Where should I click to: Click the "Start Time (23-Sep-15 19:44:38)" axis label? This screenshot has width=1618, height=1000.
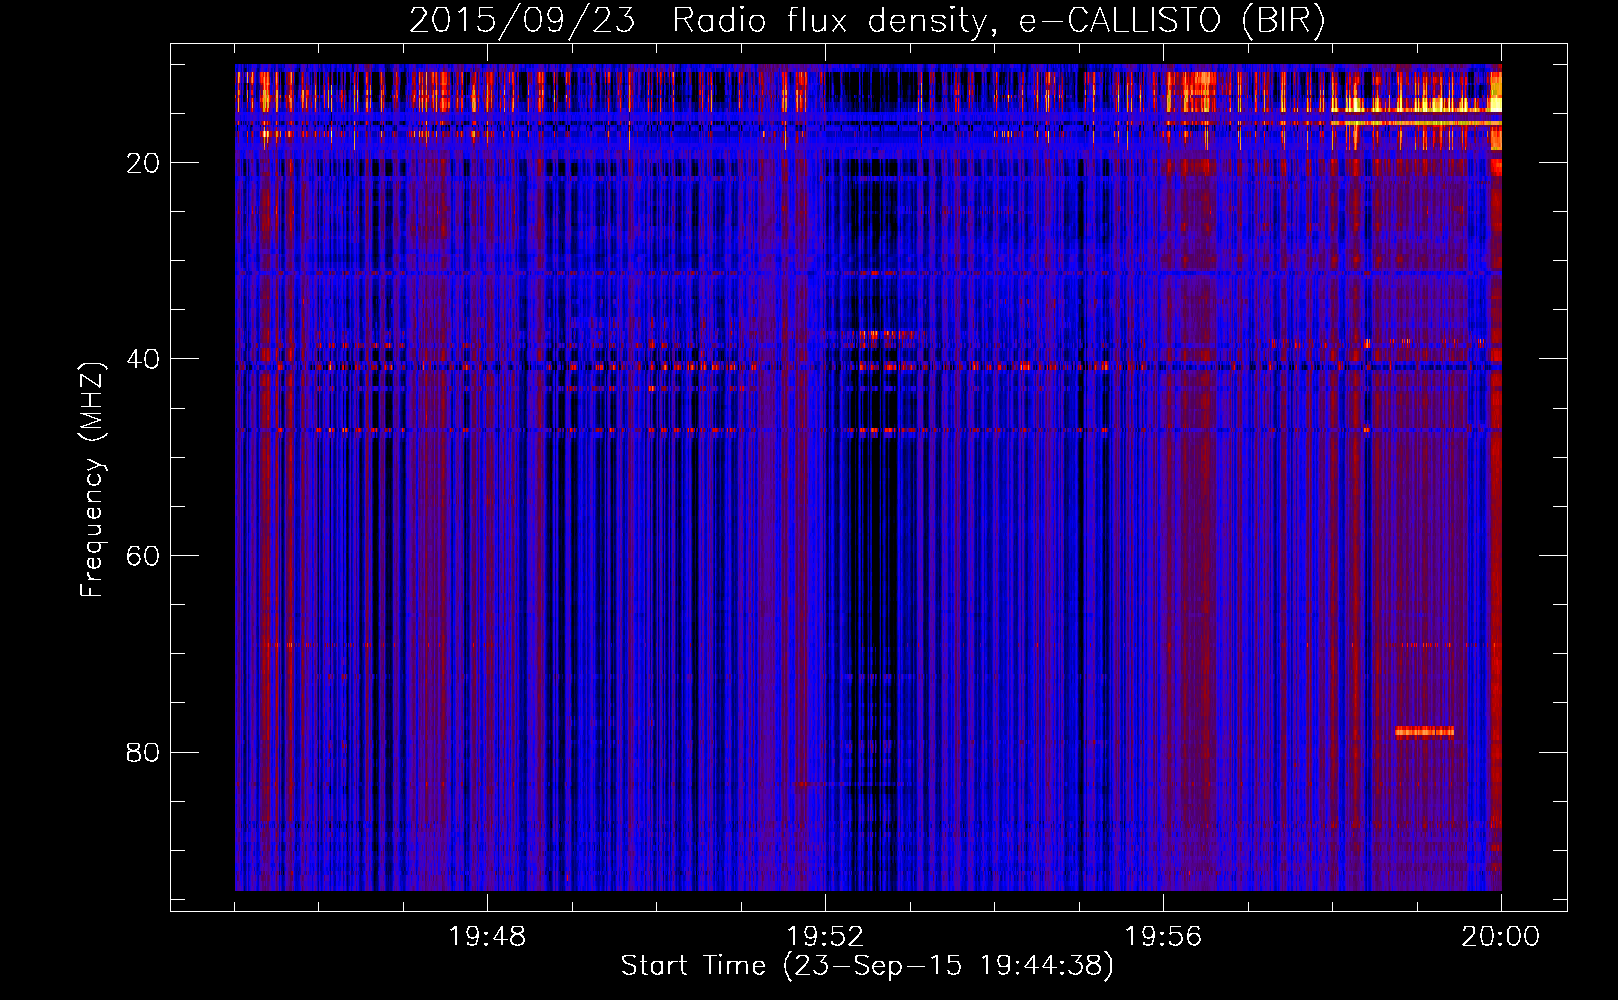pyautogui.click(x=867, y=966)
